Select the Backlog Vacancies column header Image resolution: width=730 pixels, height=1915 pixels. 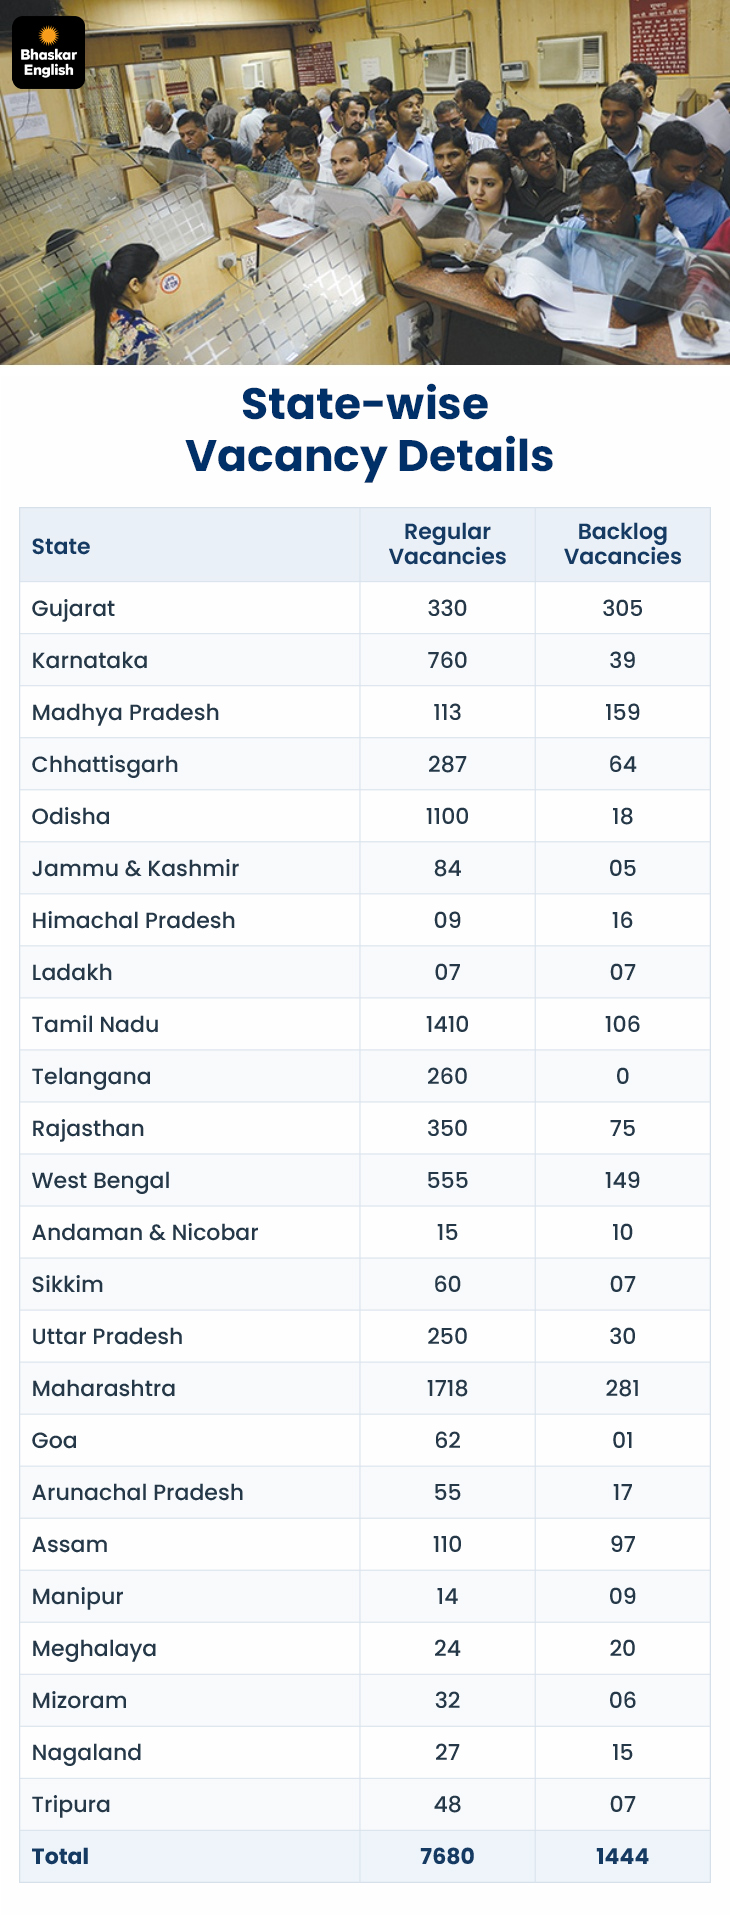pos(622,544)
